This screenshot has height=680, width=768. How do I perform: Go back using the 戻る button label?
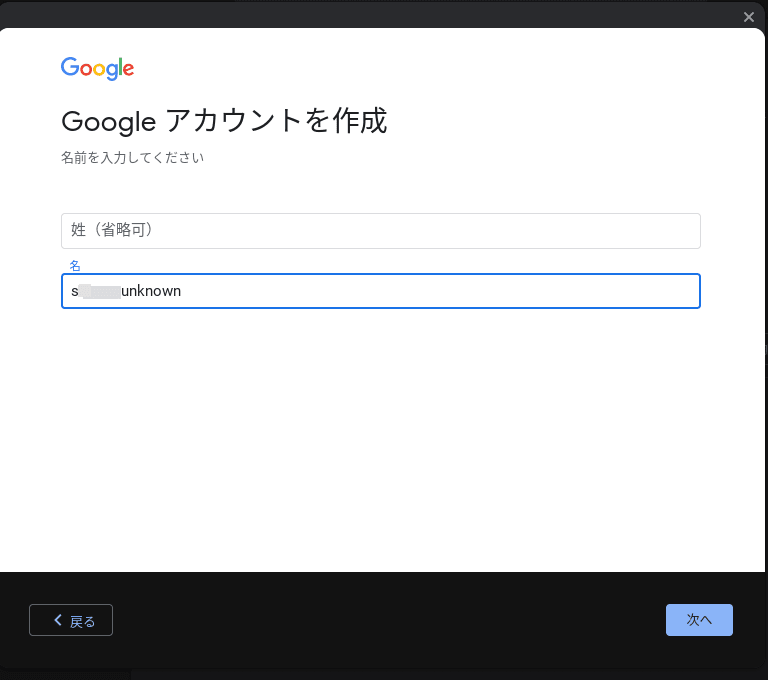tap(82, 621)
